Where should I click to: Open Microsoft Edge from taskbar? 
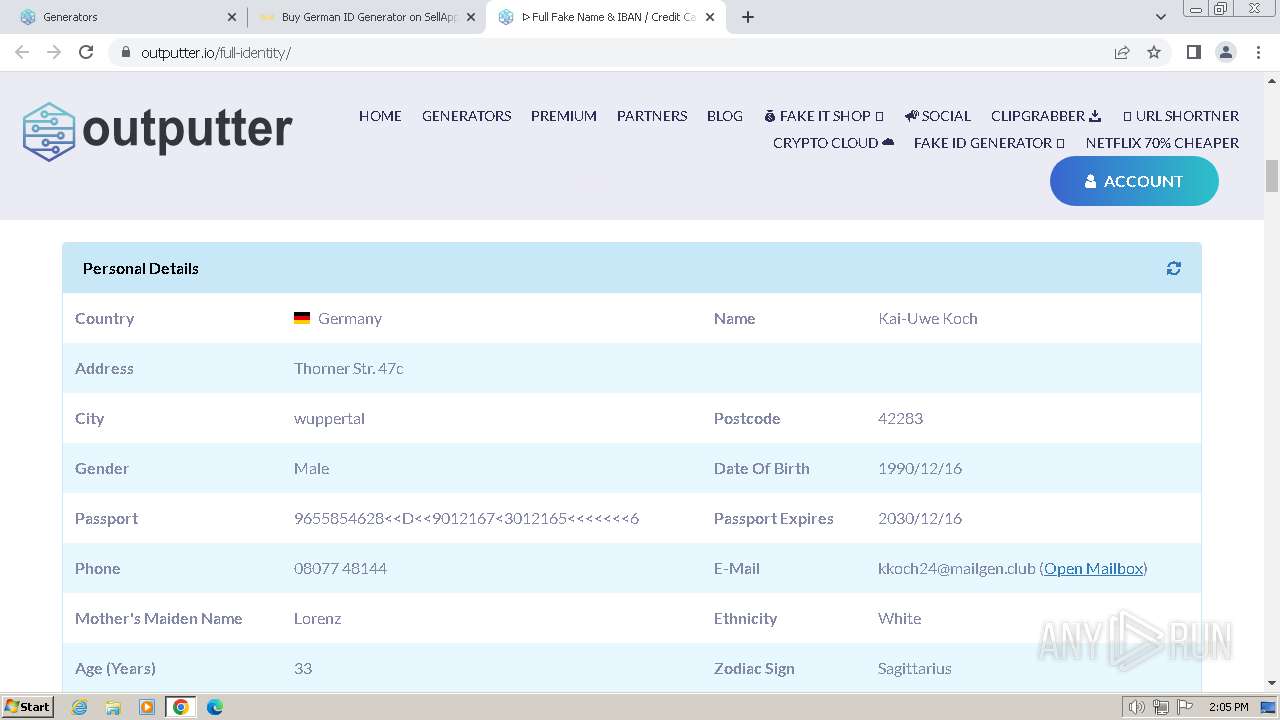[215, 707]
